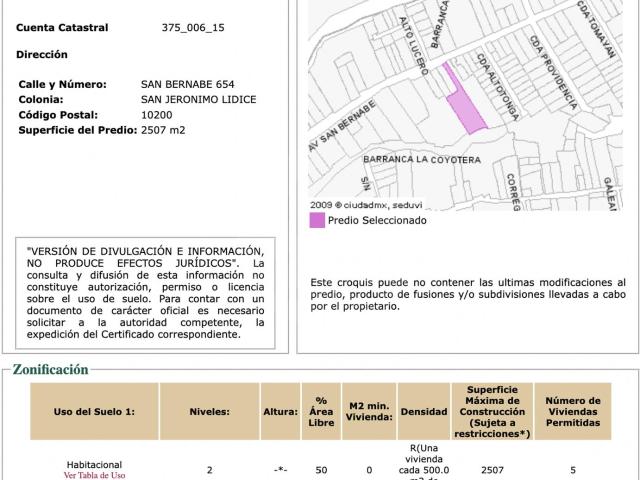640x480 pixels.
Task: Click the 'AV SAN BERNABE' street label on map
Action: tap(342, 126)
